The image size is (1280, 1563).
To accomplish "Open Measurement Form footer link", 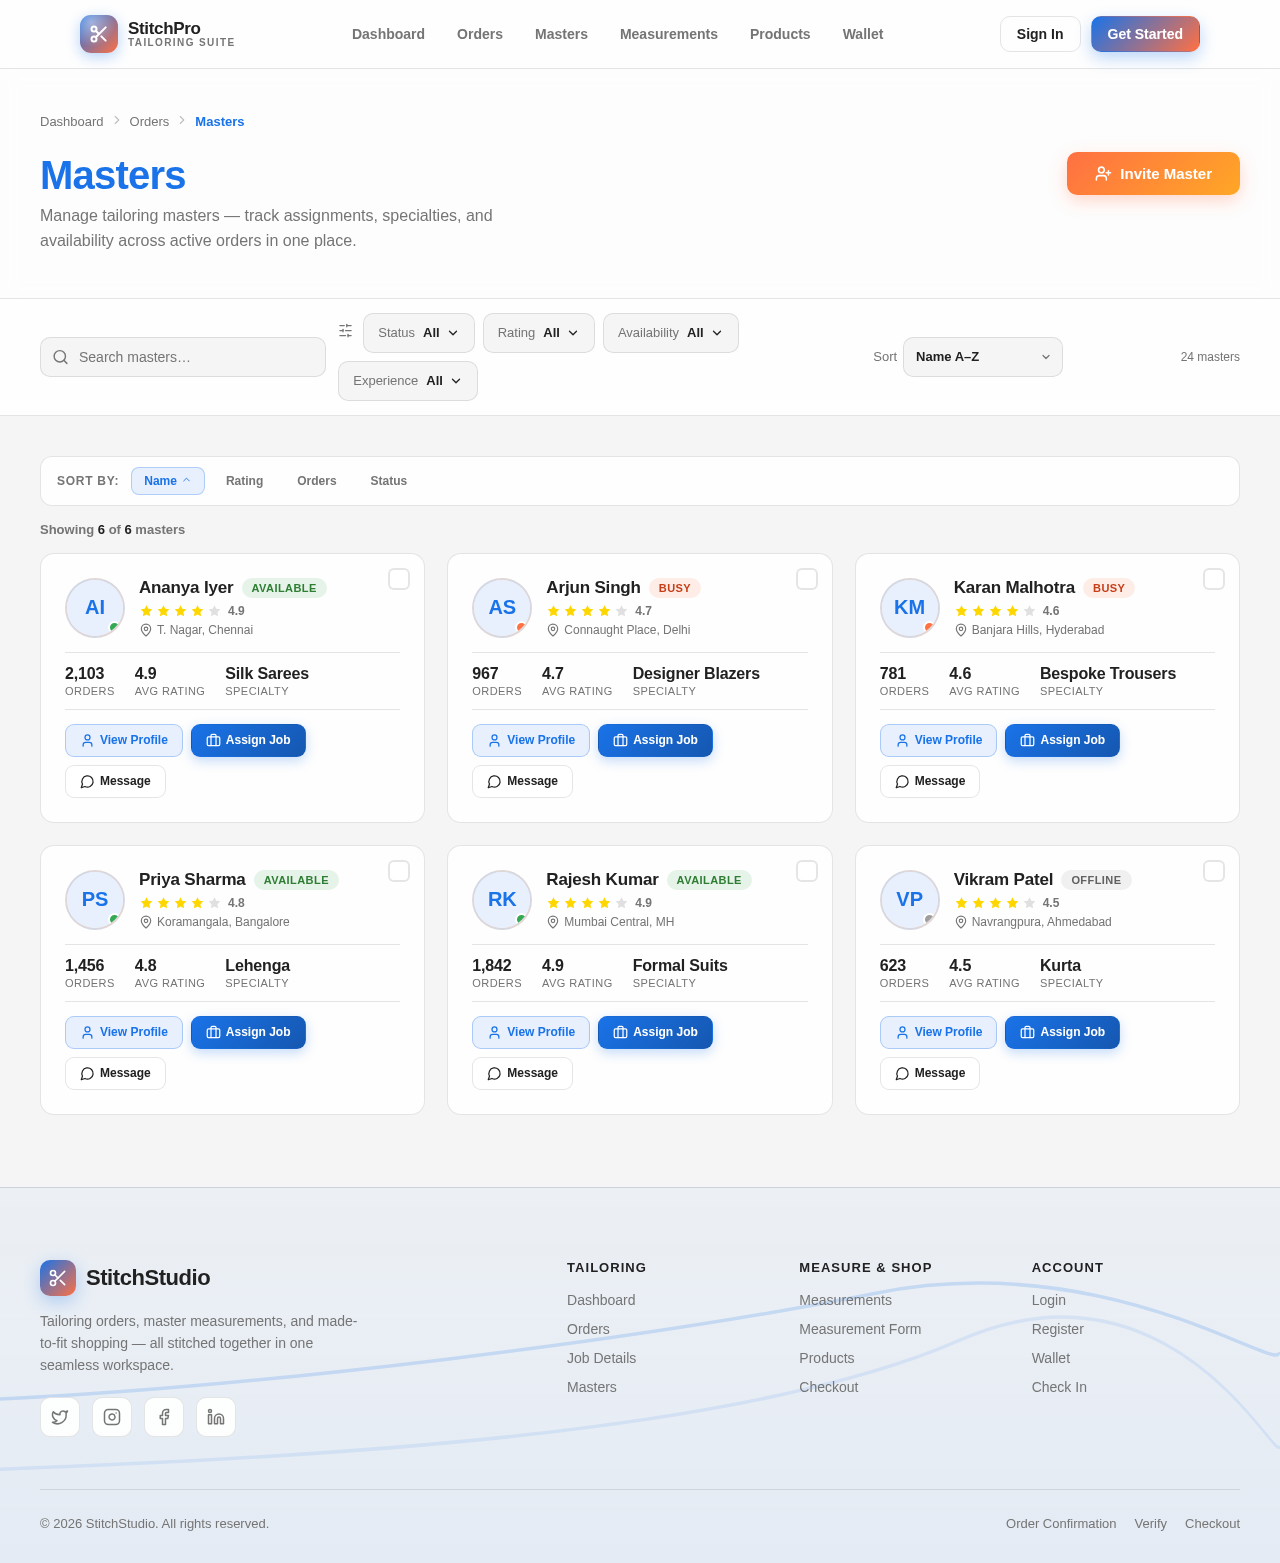I will point(860,1329).
